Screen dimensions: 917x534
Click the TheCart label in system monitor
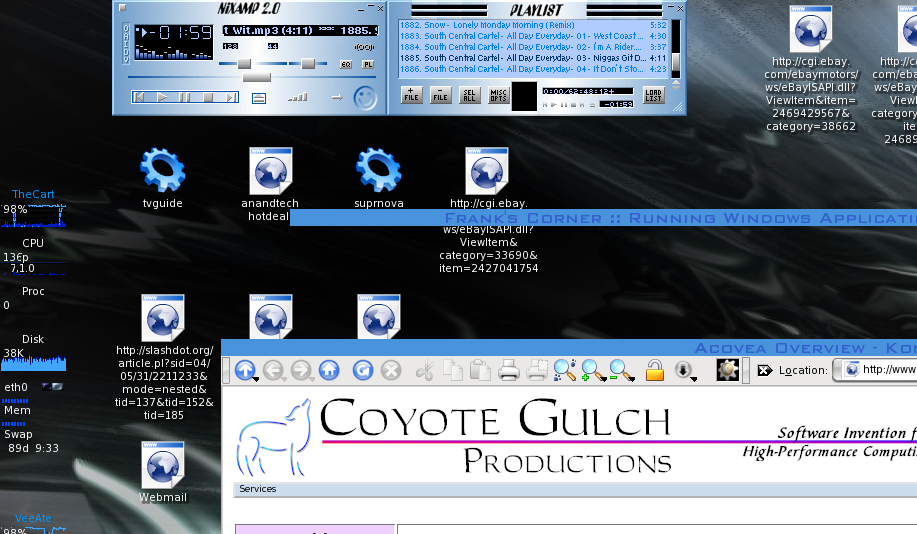(x=33, y=194)
